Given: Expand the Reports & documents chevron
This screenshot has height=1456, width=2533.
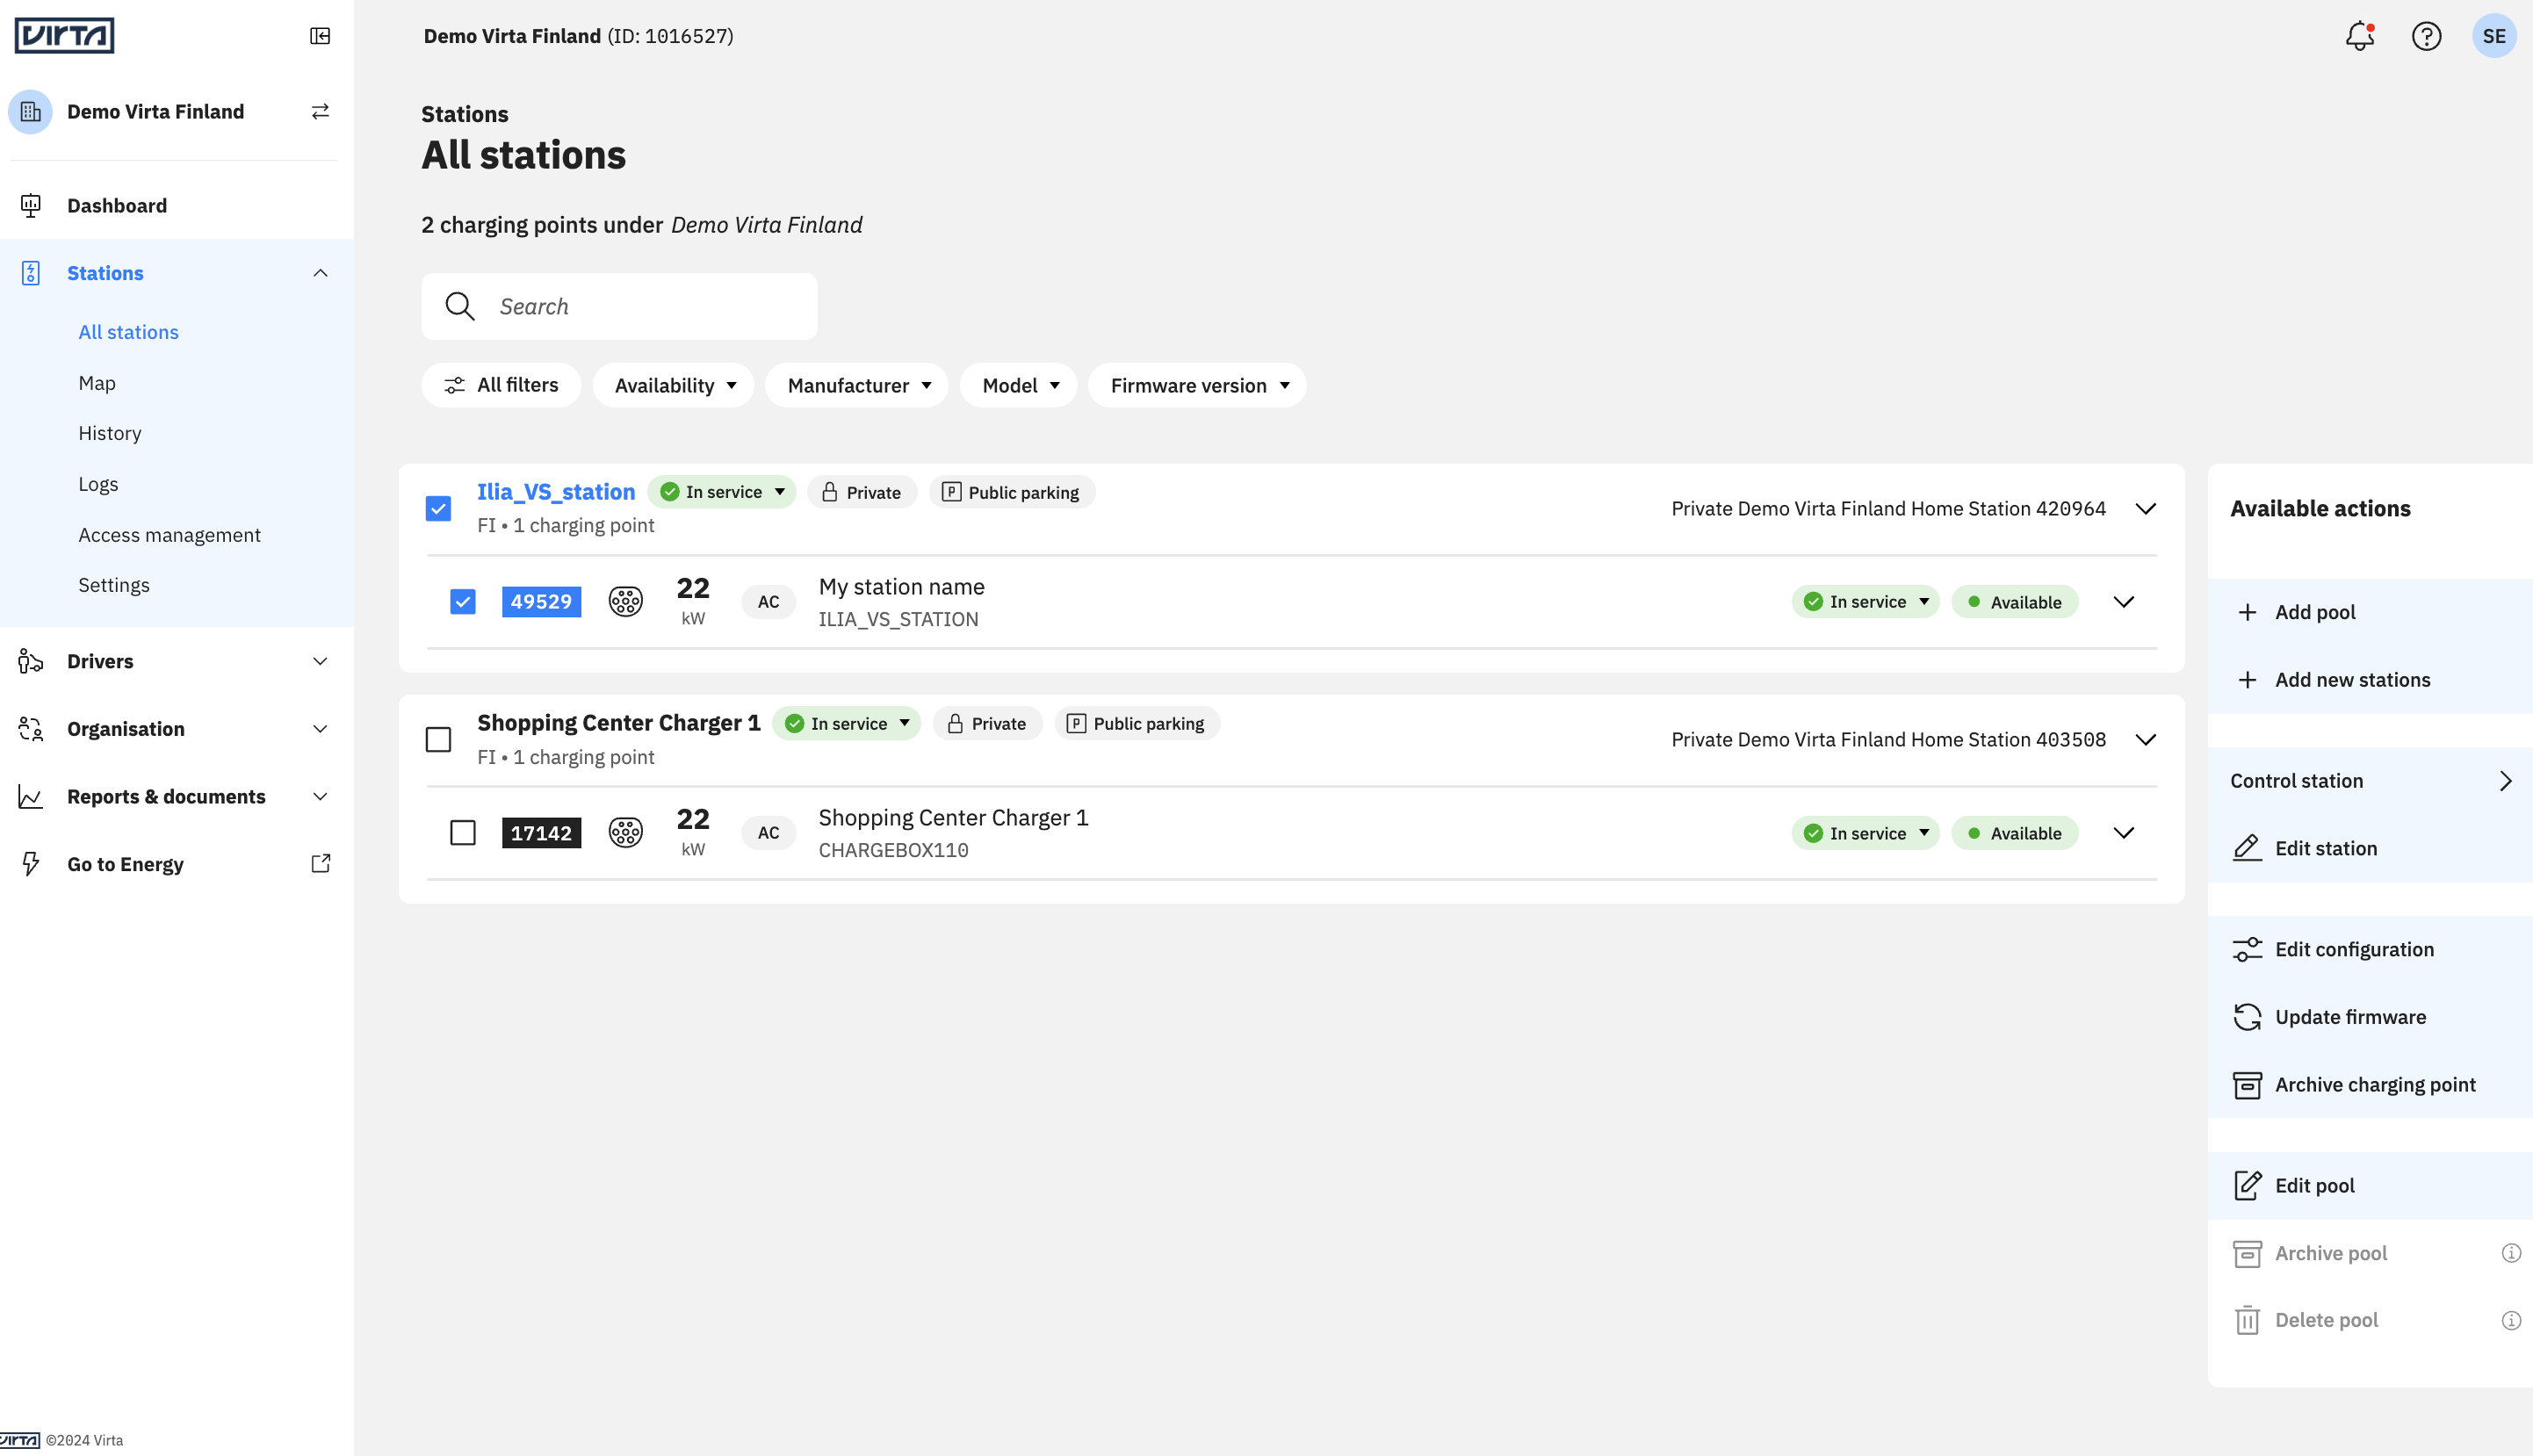Looking at the screenshot, I should point(320,797).
